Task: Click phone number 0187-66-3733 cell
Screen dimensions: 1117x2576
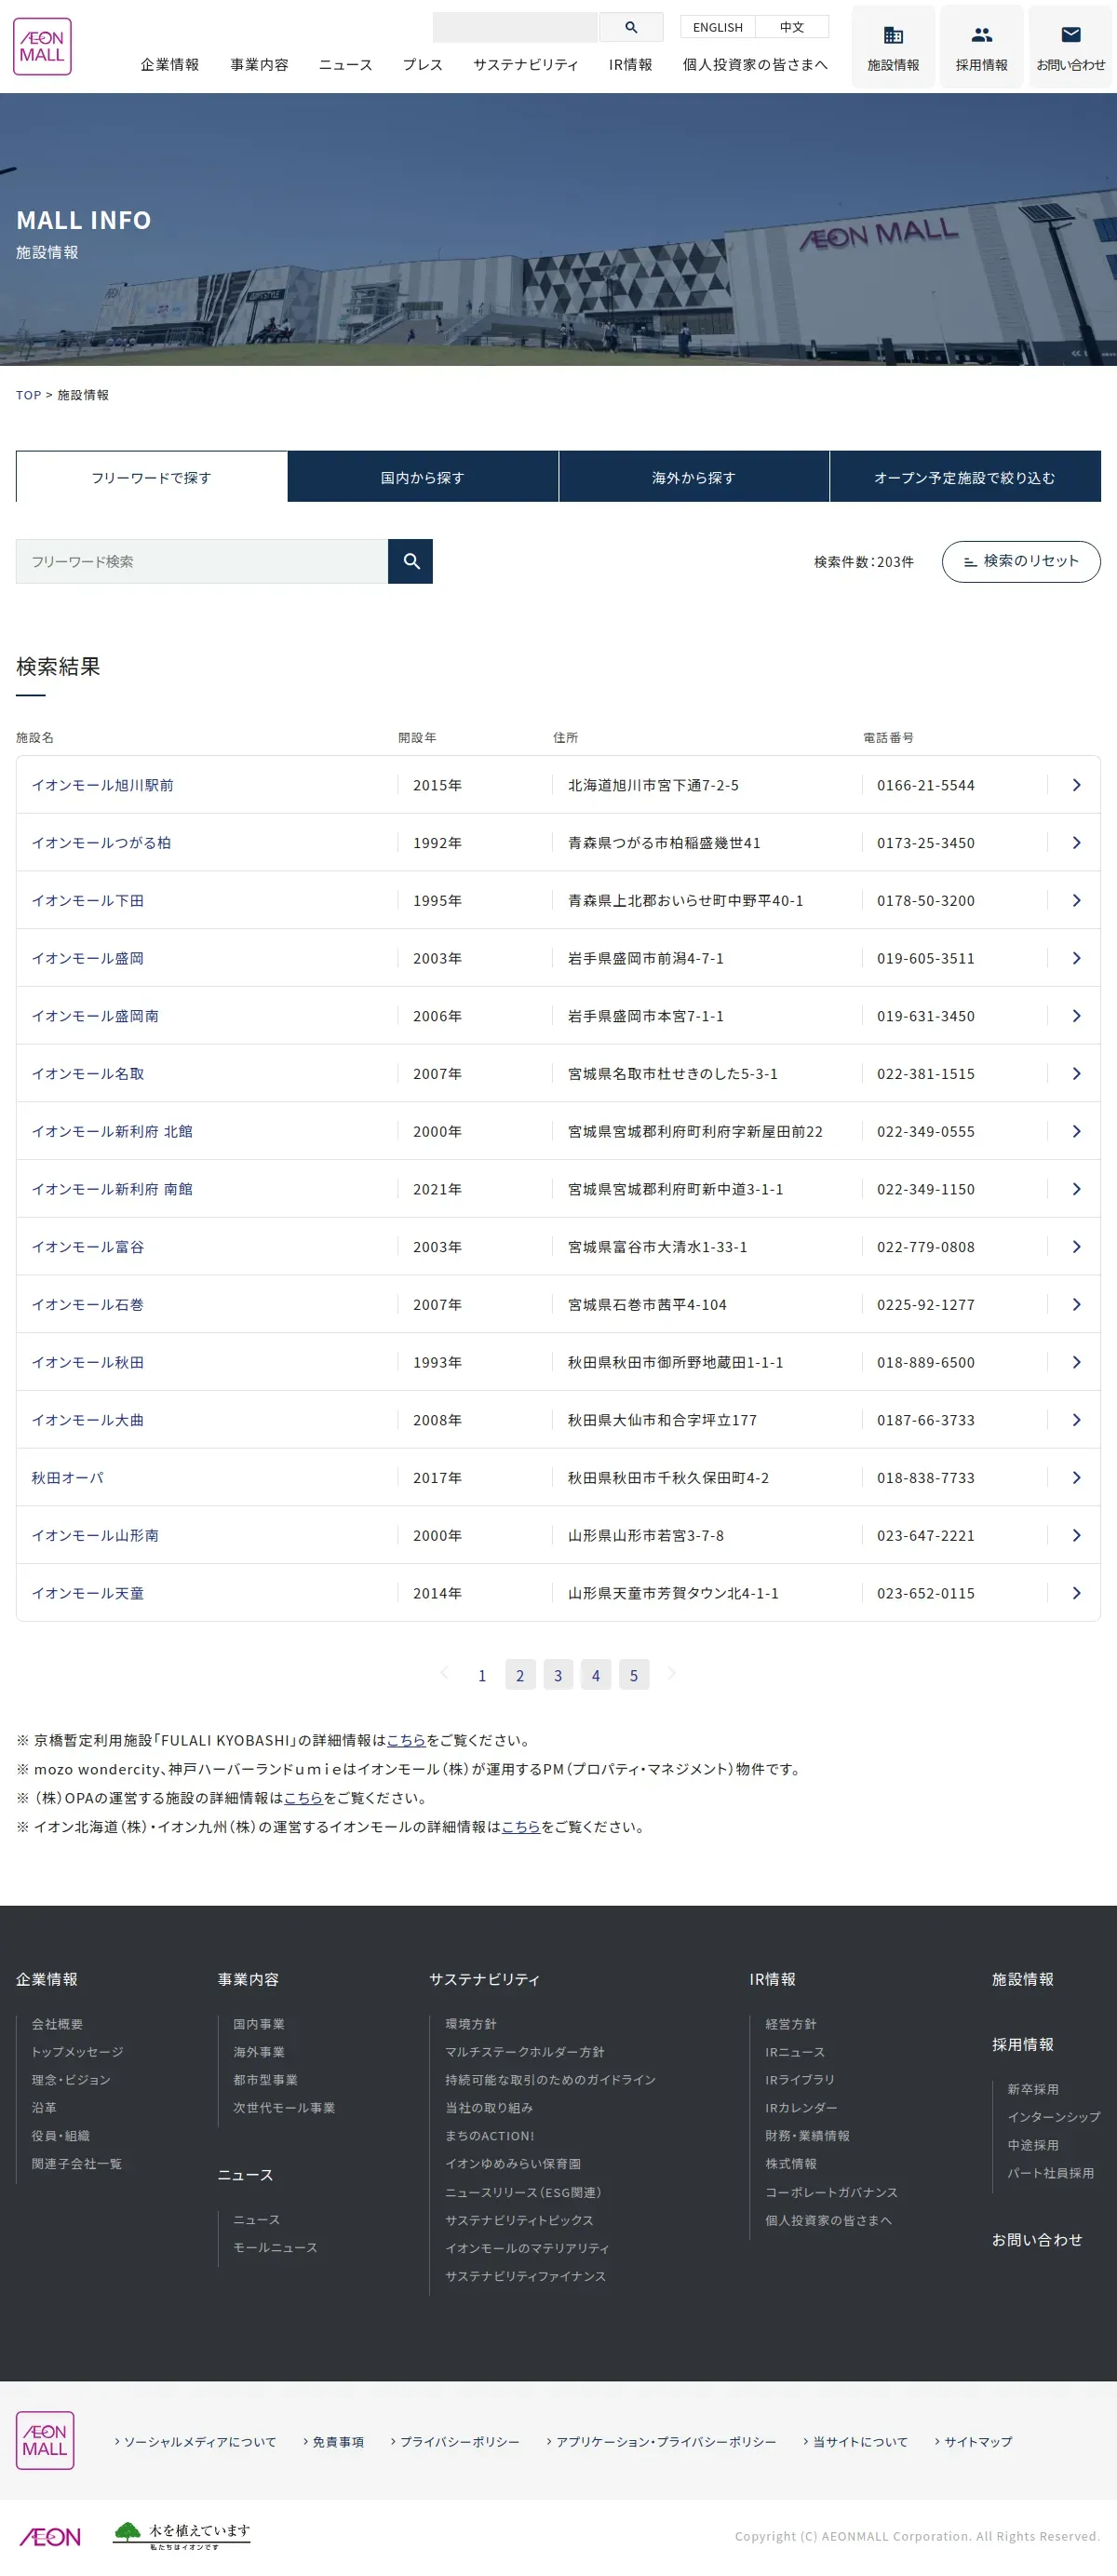Action: pyautogui.click(x=926, y=1420)
